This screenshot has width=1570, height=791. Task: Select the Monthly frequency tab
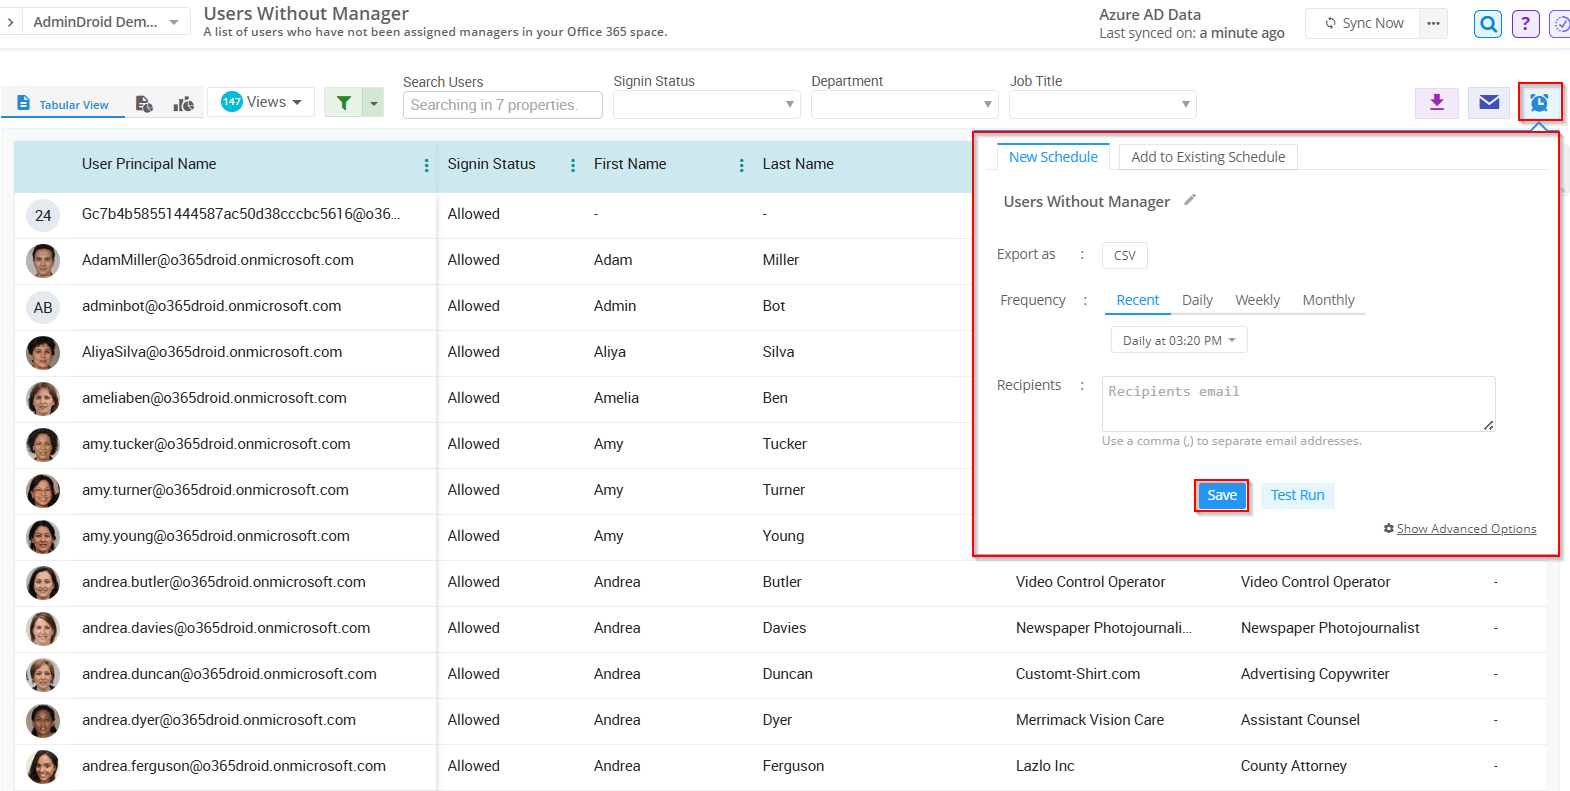click(x=1328, y=300)
